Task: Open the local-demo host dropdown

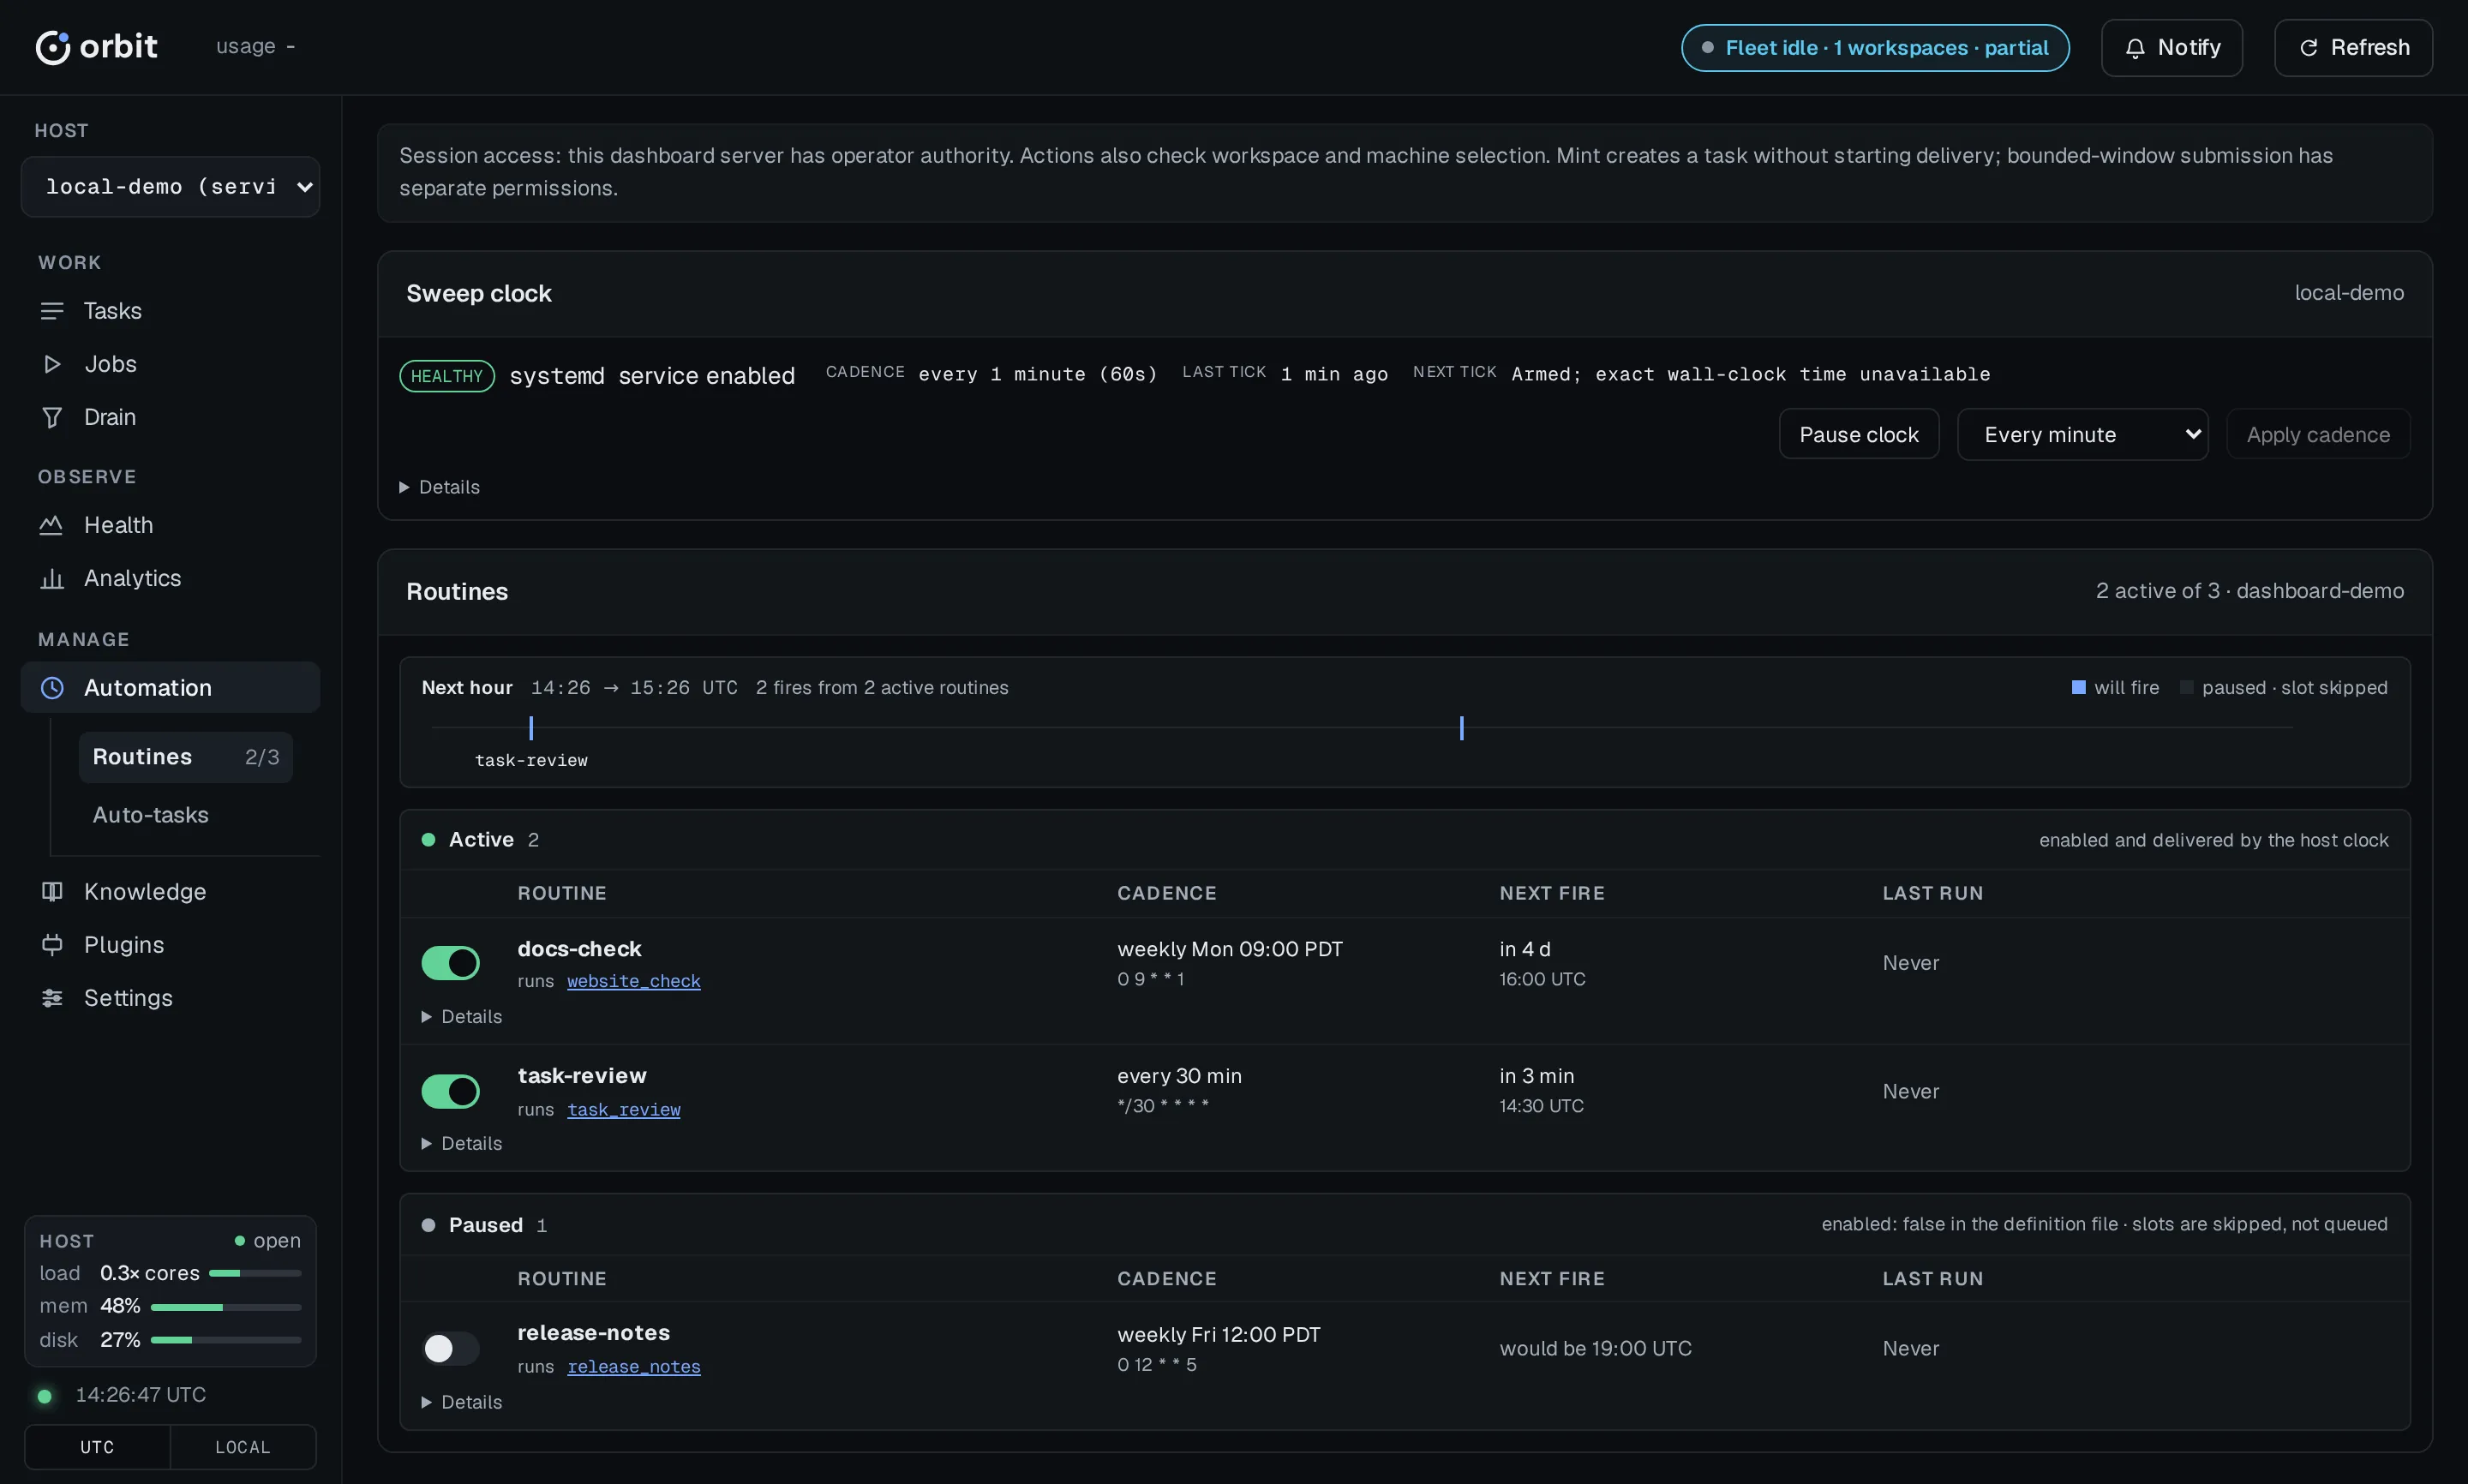Action: pos(170,186)
